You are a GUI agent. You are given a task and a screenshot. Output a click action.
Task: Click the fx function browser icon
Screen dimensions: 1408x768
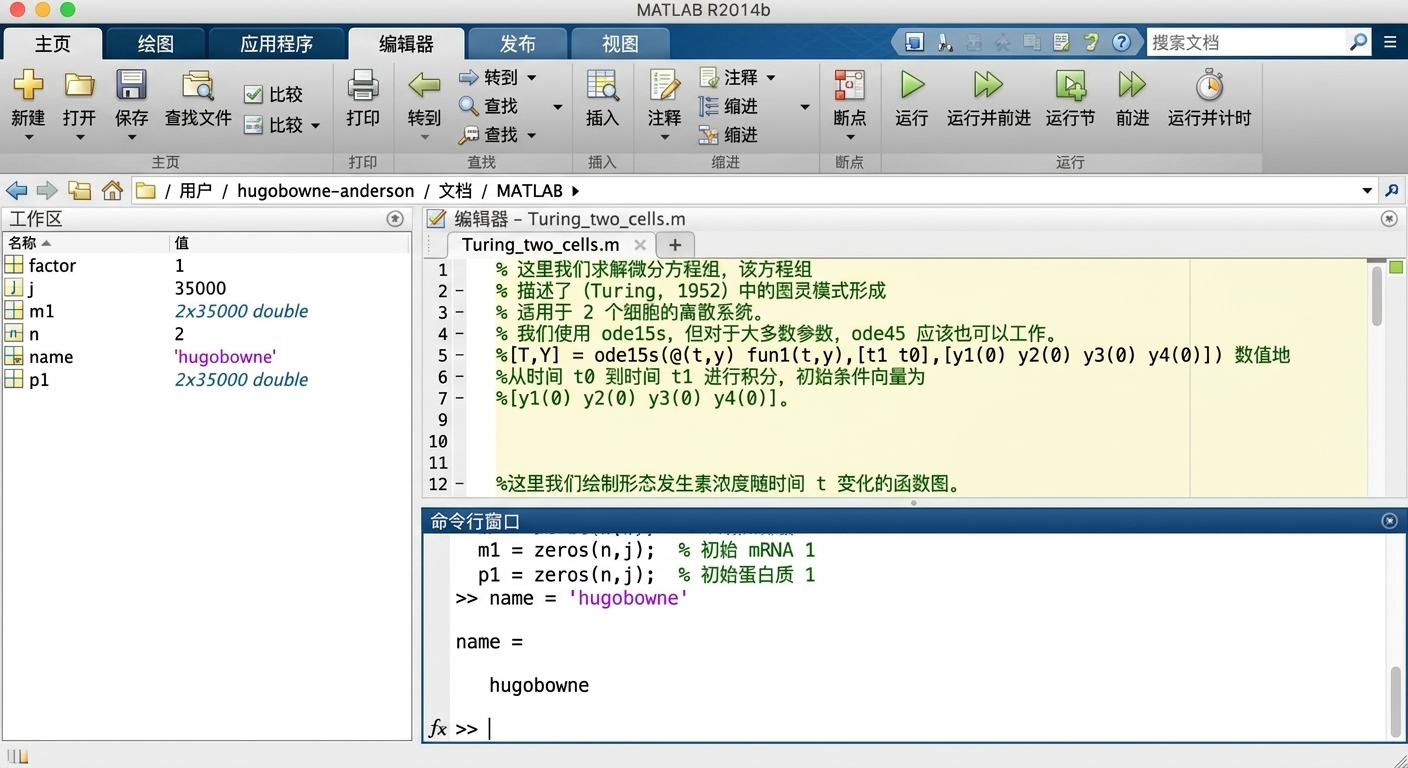pos(437,728)
